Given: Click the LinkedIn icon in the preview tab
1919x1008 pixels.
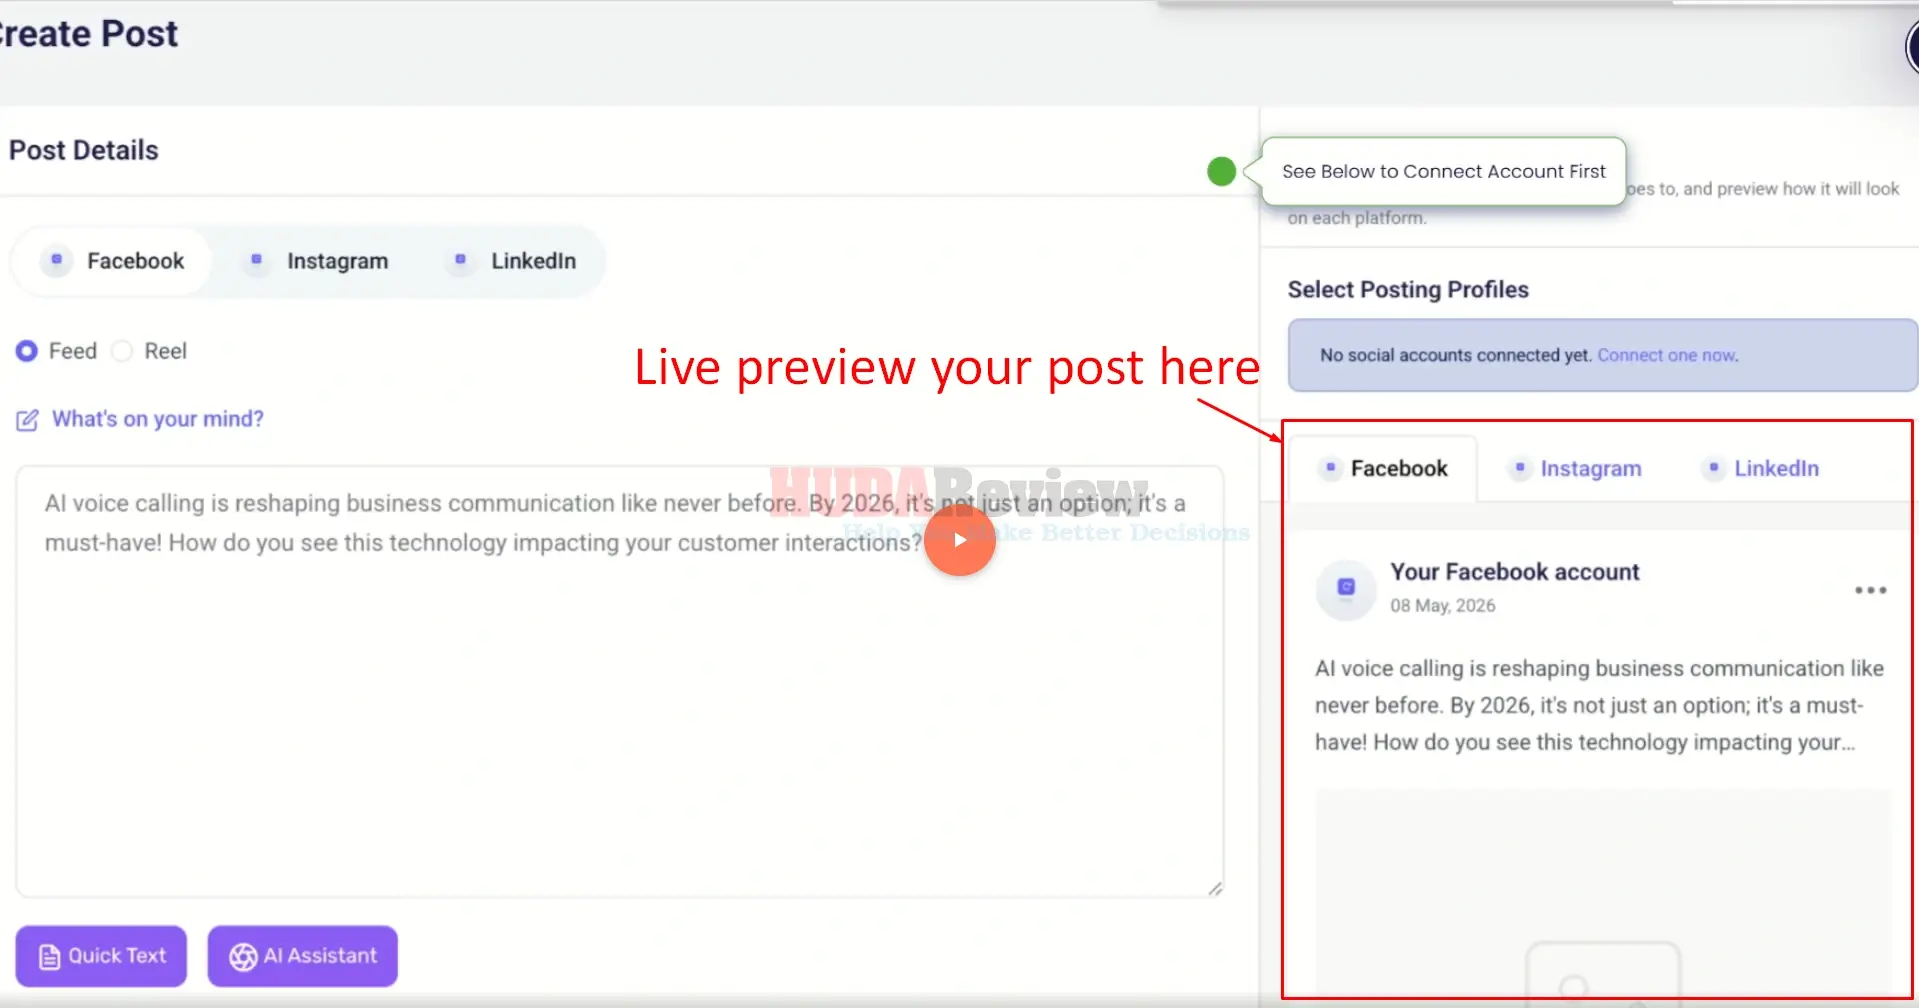Looking at the screenshot, I should pyautogui.click(x=1714, y=467).
